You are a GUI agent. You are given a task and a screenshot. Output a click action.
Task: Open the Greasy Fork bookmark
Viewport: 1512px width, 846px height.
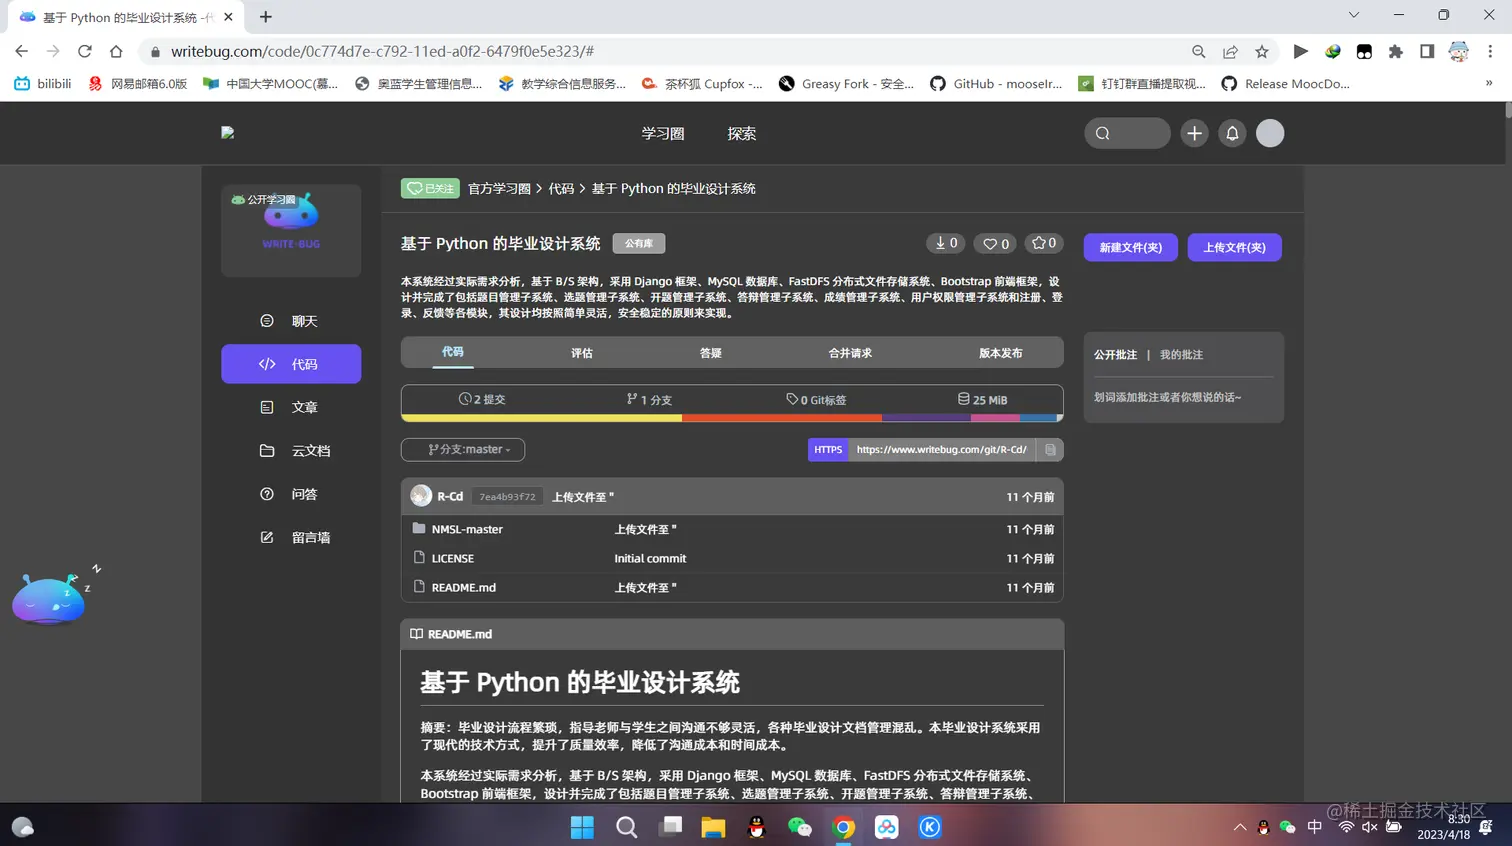pyautogui.click(x=846, y=84)
